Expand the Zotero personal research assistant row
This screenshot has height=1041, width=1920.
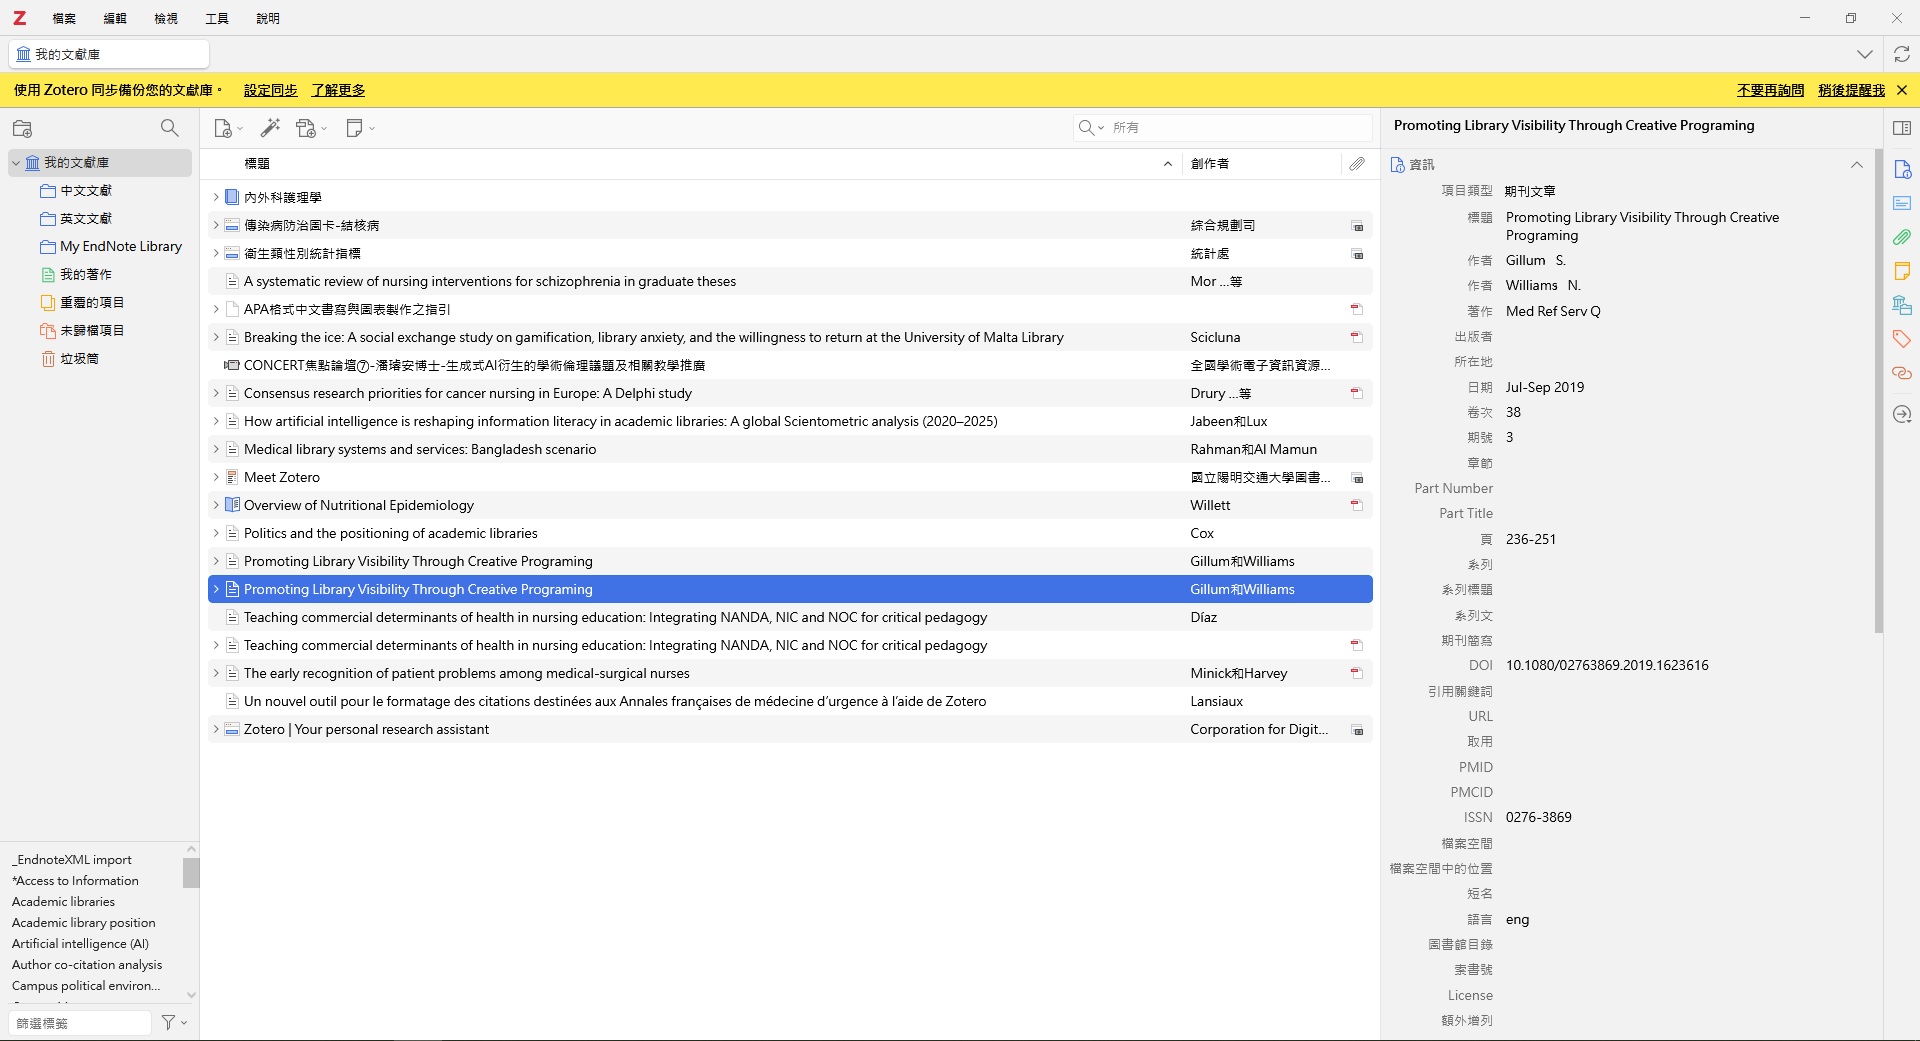[215, 729]
